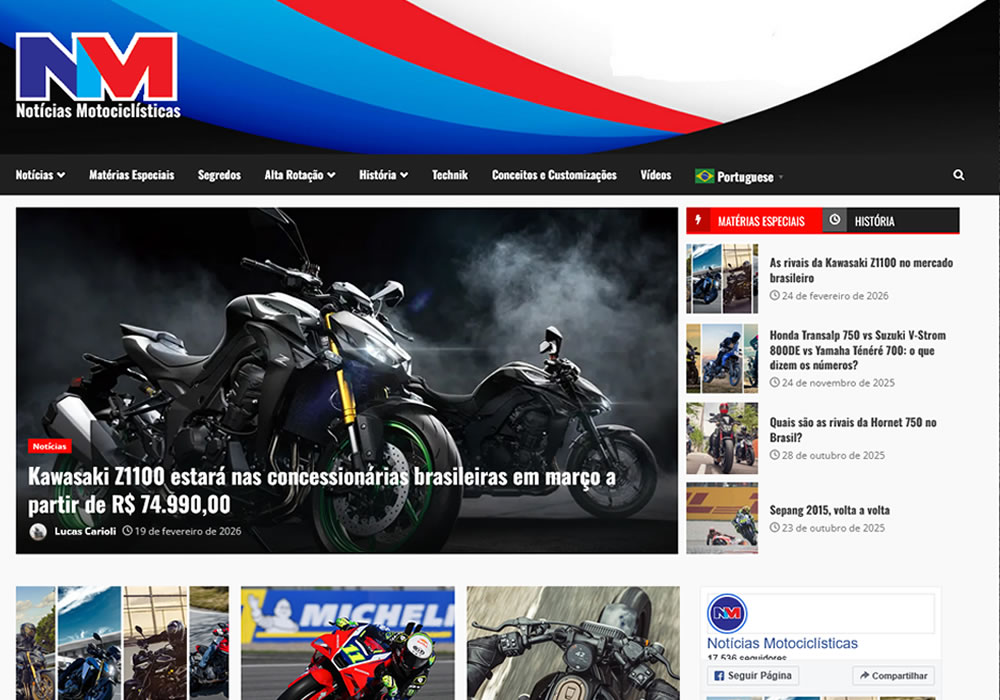Click the NM Facebook page profile icon
The height and width of the screenshot is (700, 1000).
point(727,613)
